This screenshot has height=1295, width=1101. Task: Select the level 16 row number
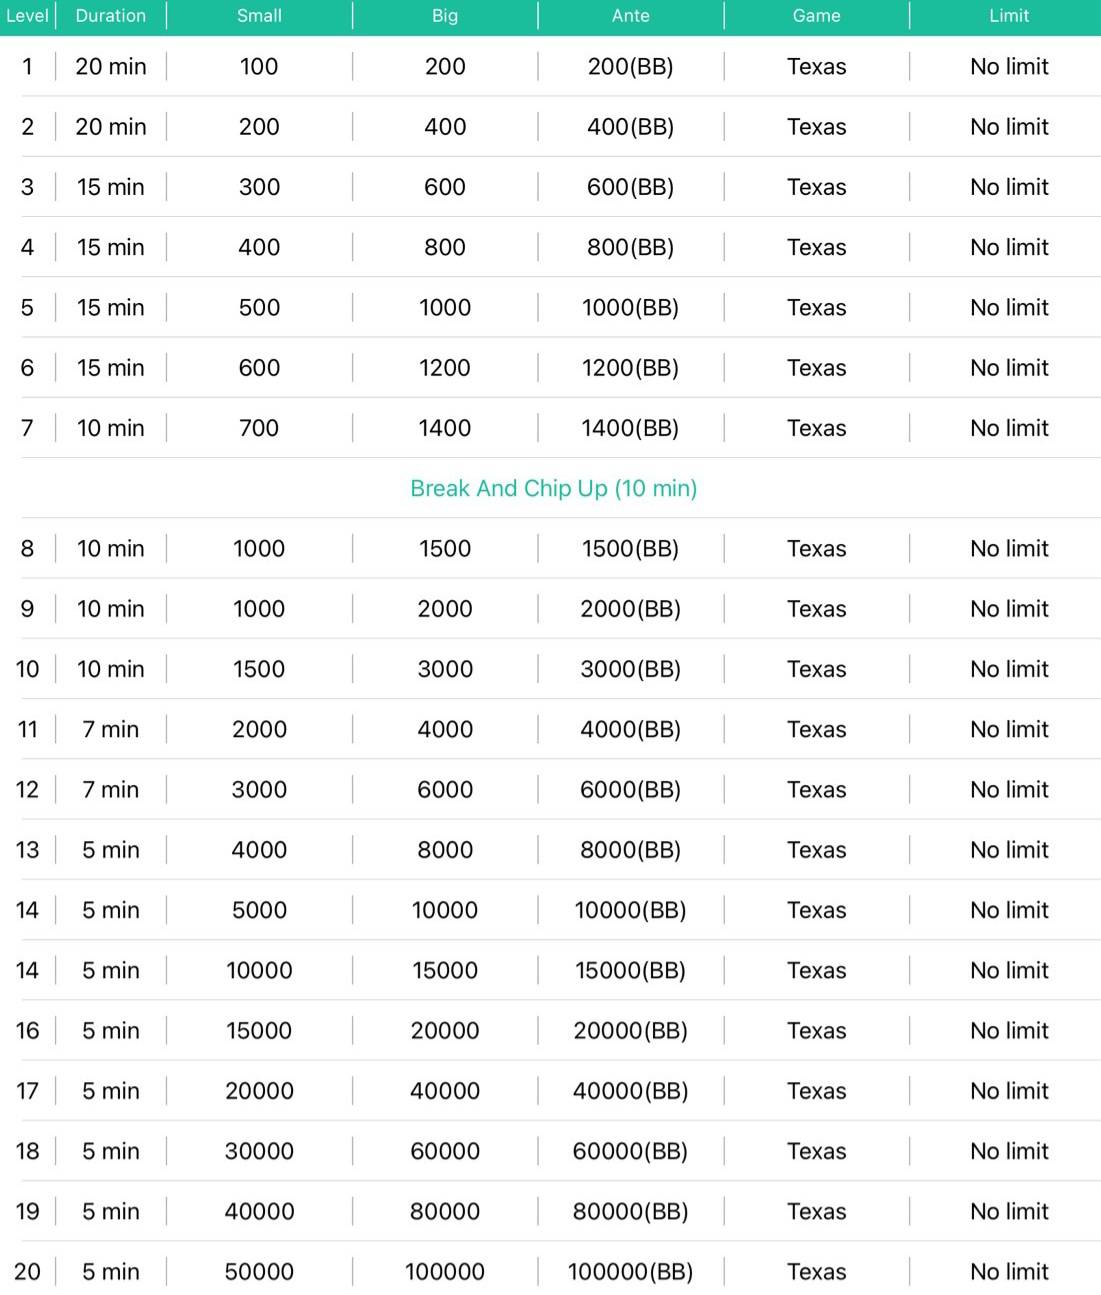tap(27, 1031)
